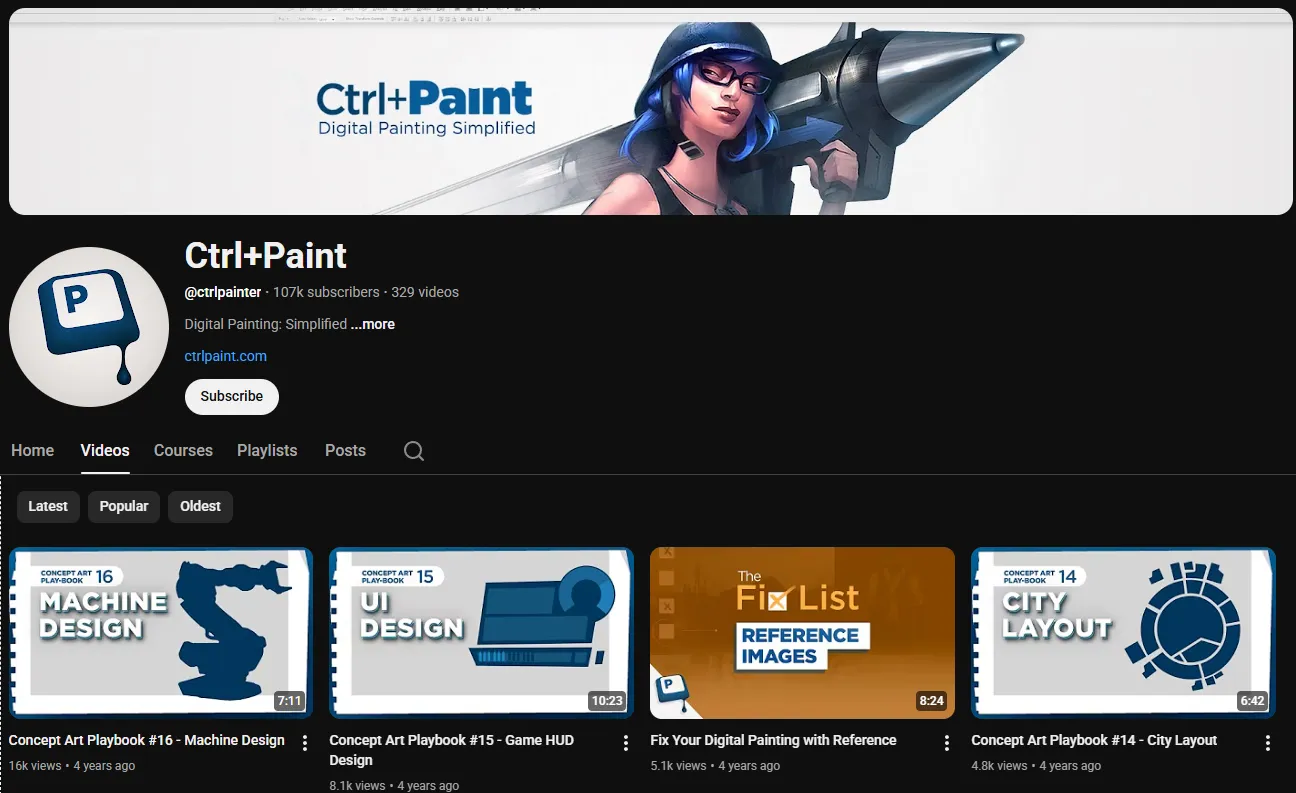Click the Subscribe button
Viewport: 1296px width, 793px height.
(231, 397)
